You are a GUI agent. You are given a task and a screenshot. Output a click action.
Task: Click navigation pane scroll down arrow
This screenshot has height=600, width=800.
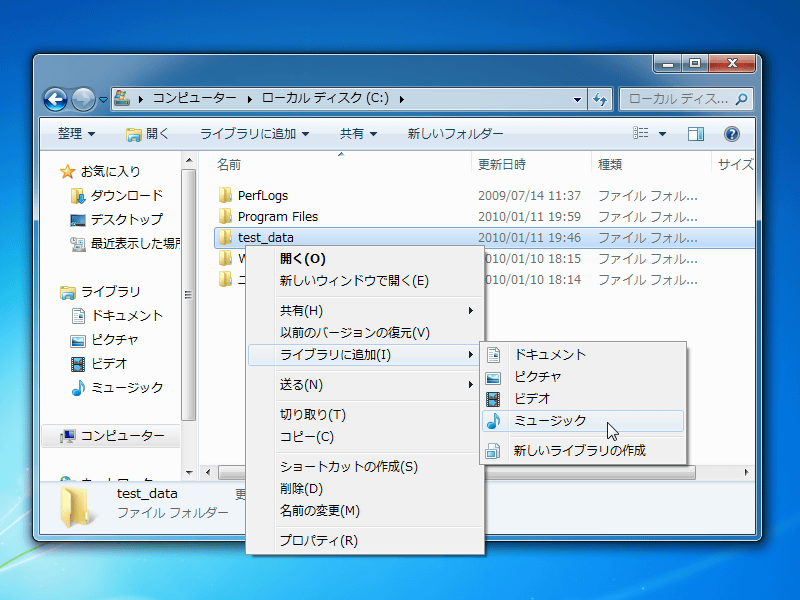coord(189,472)
